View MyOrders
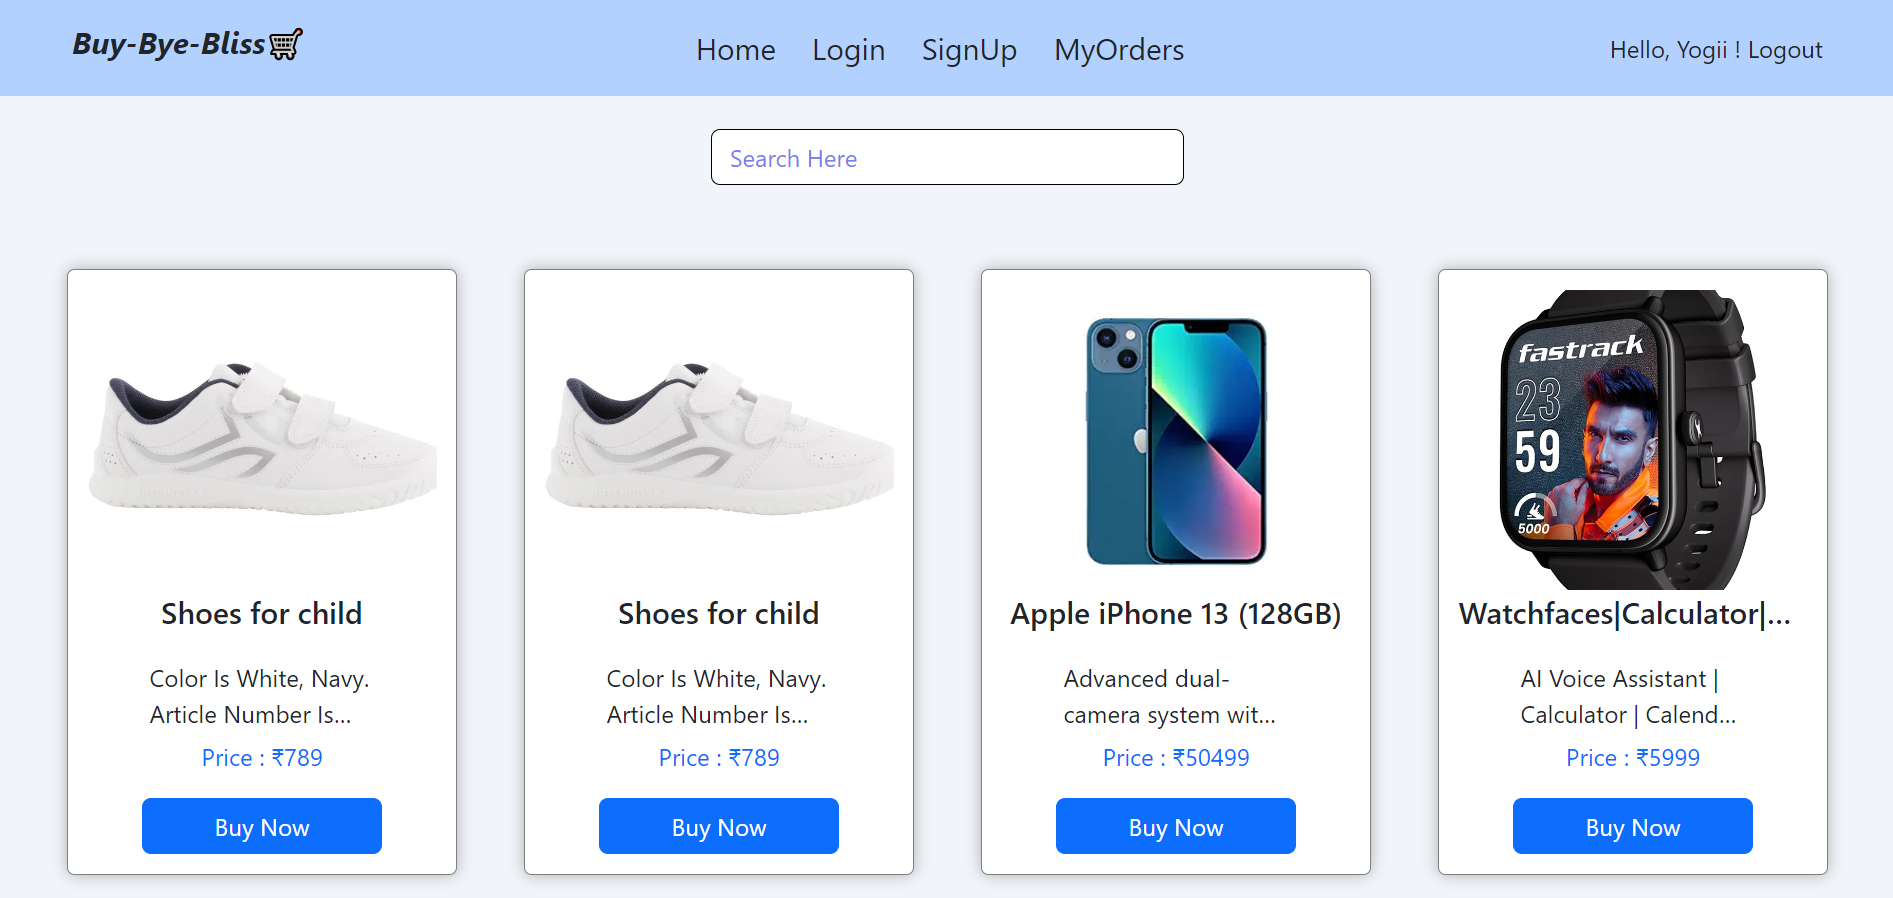Image resolution: width=1893 pixels, height=898 pixels. point(1118,50)
